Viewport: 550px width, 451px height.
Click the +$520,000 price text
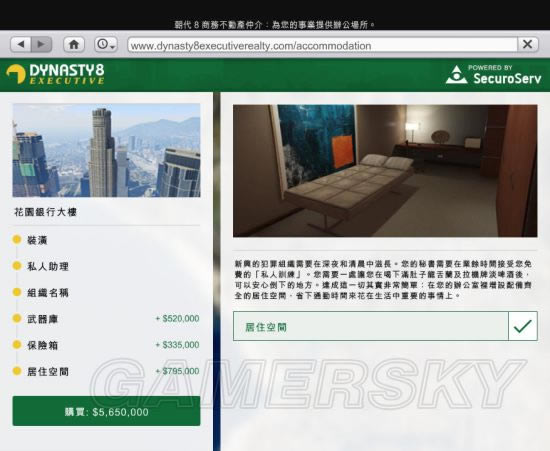177,318
